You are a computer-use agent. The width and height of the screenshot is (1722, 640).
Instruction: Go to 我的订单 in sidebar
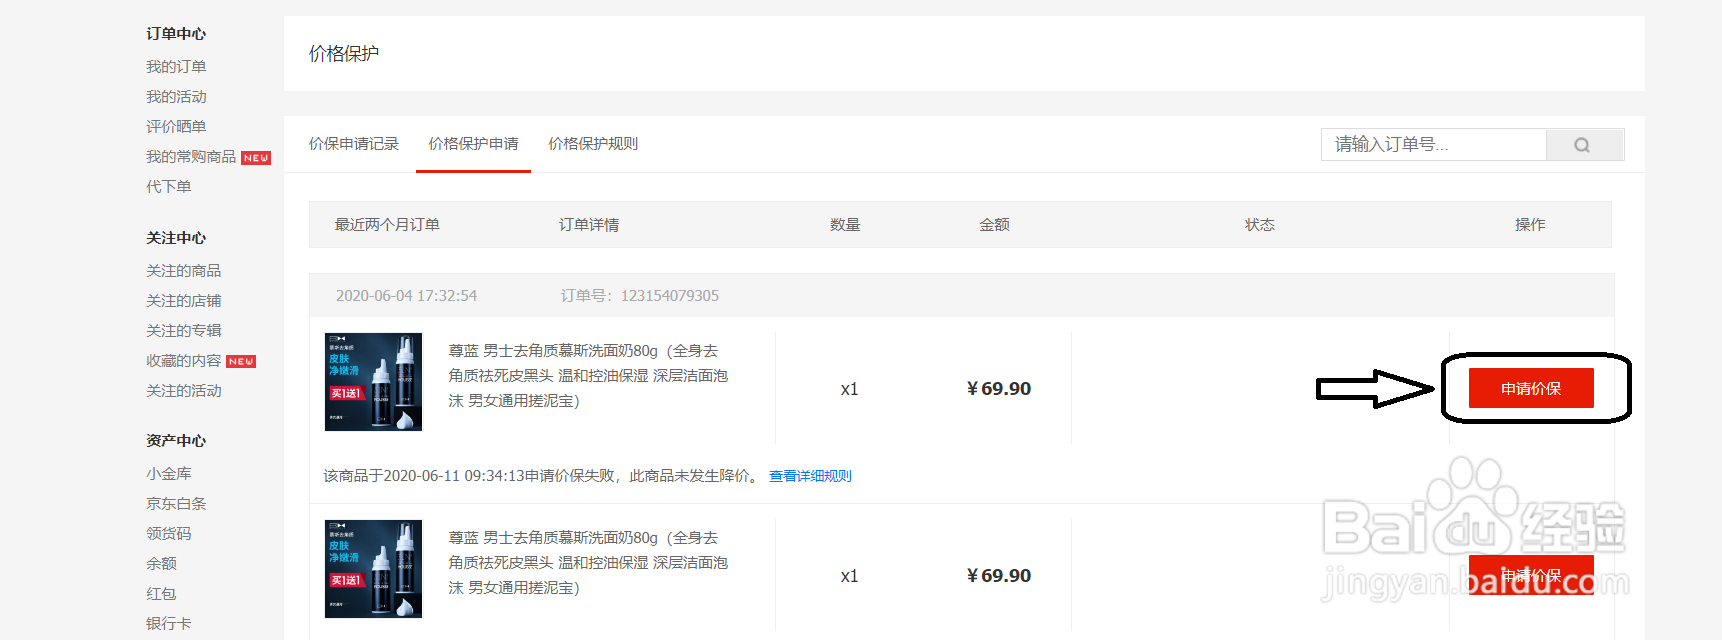pyautogui.click(x=176, y=67)
